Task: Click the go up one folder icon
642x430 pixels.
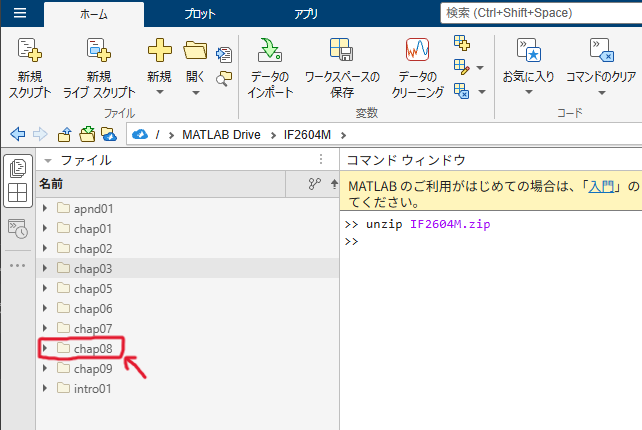Action: click(64, 134)
